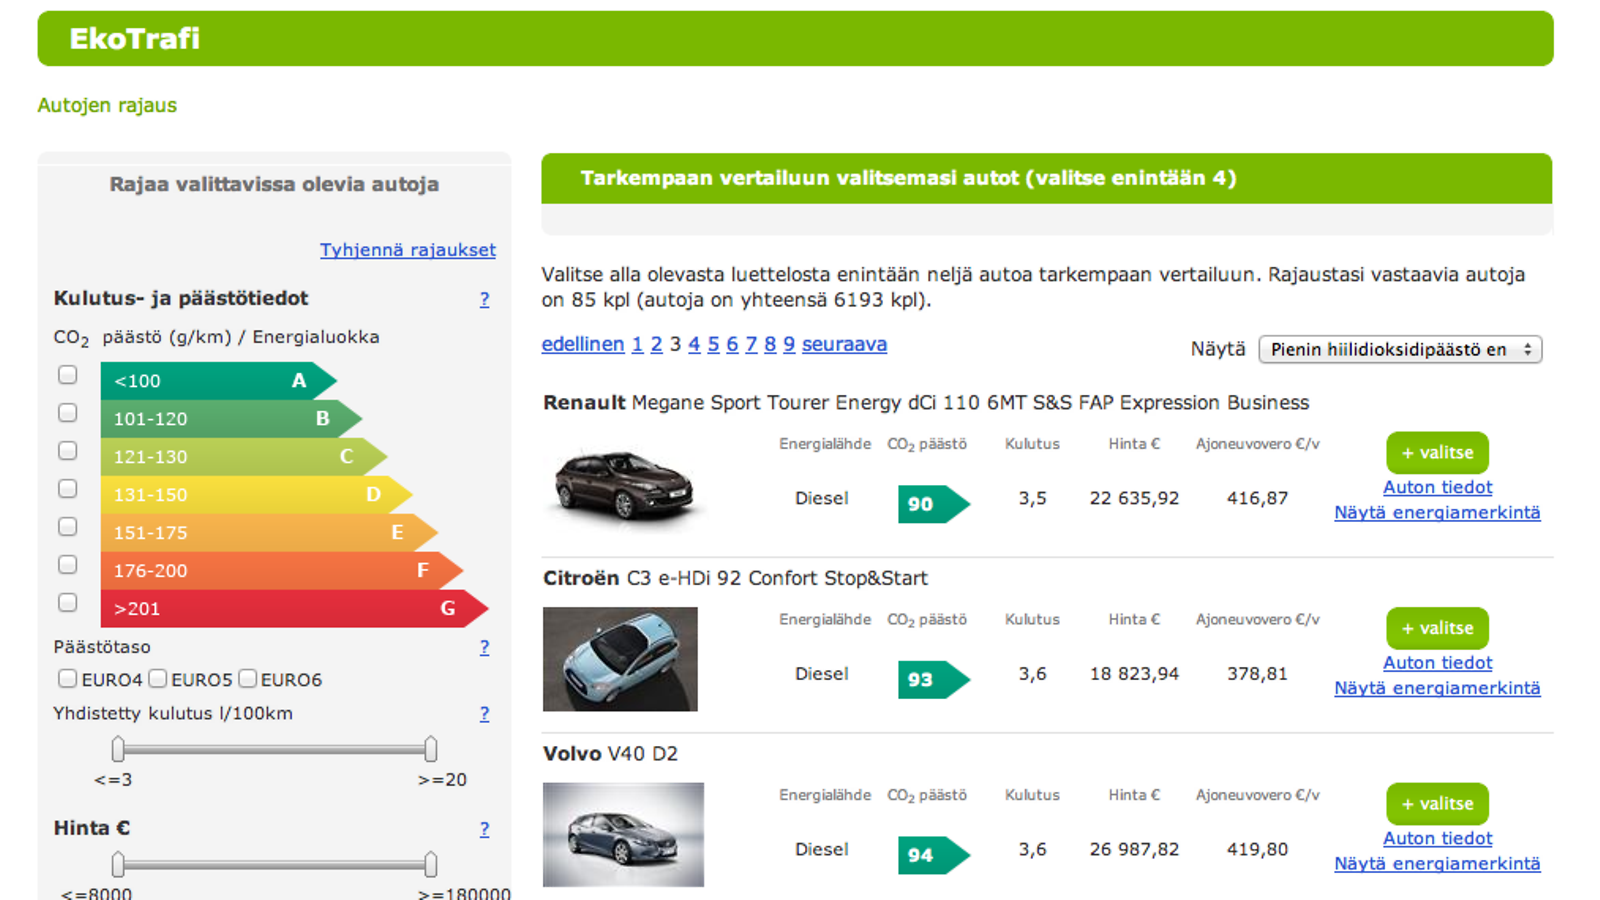Viewport: 1600px width, 900px height.
Task: Open results page 5
Action: [713, 344]
